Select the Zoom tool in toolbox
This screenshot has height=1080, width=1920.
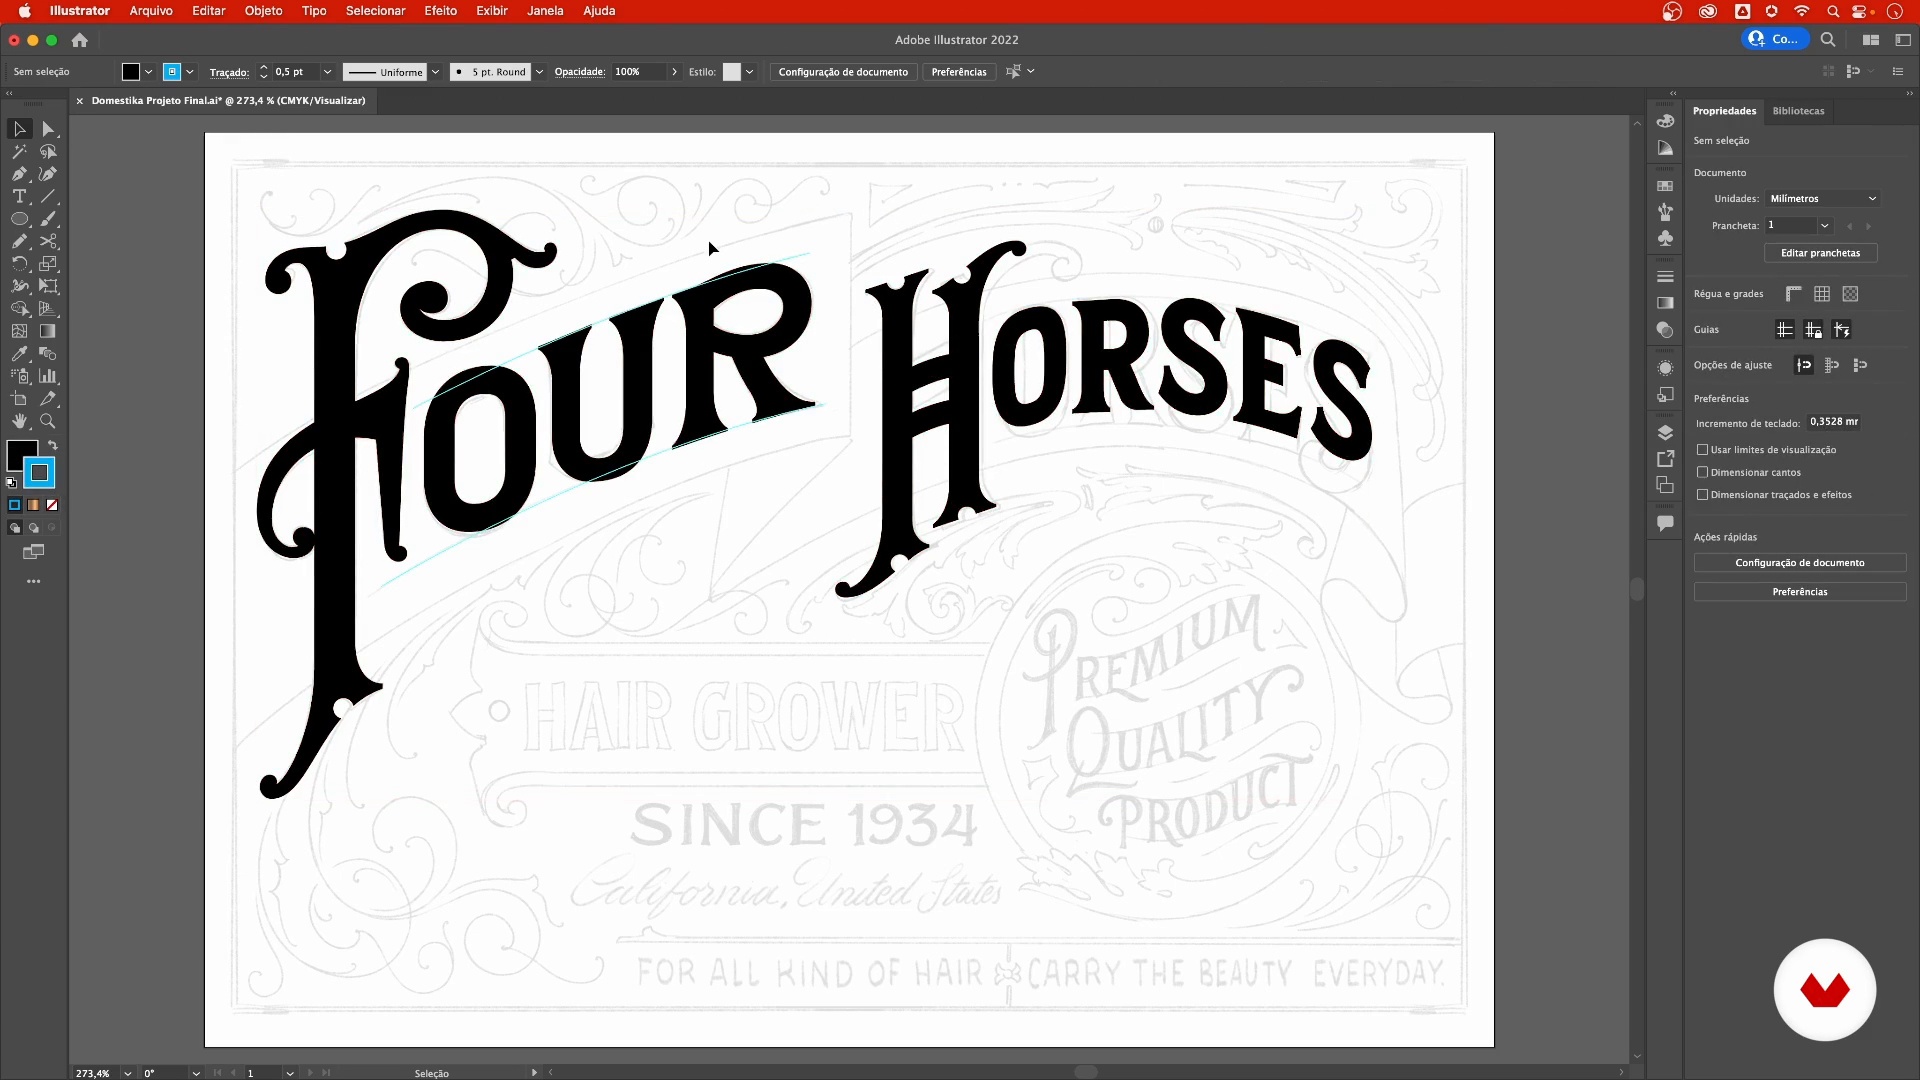48,421
